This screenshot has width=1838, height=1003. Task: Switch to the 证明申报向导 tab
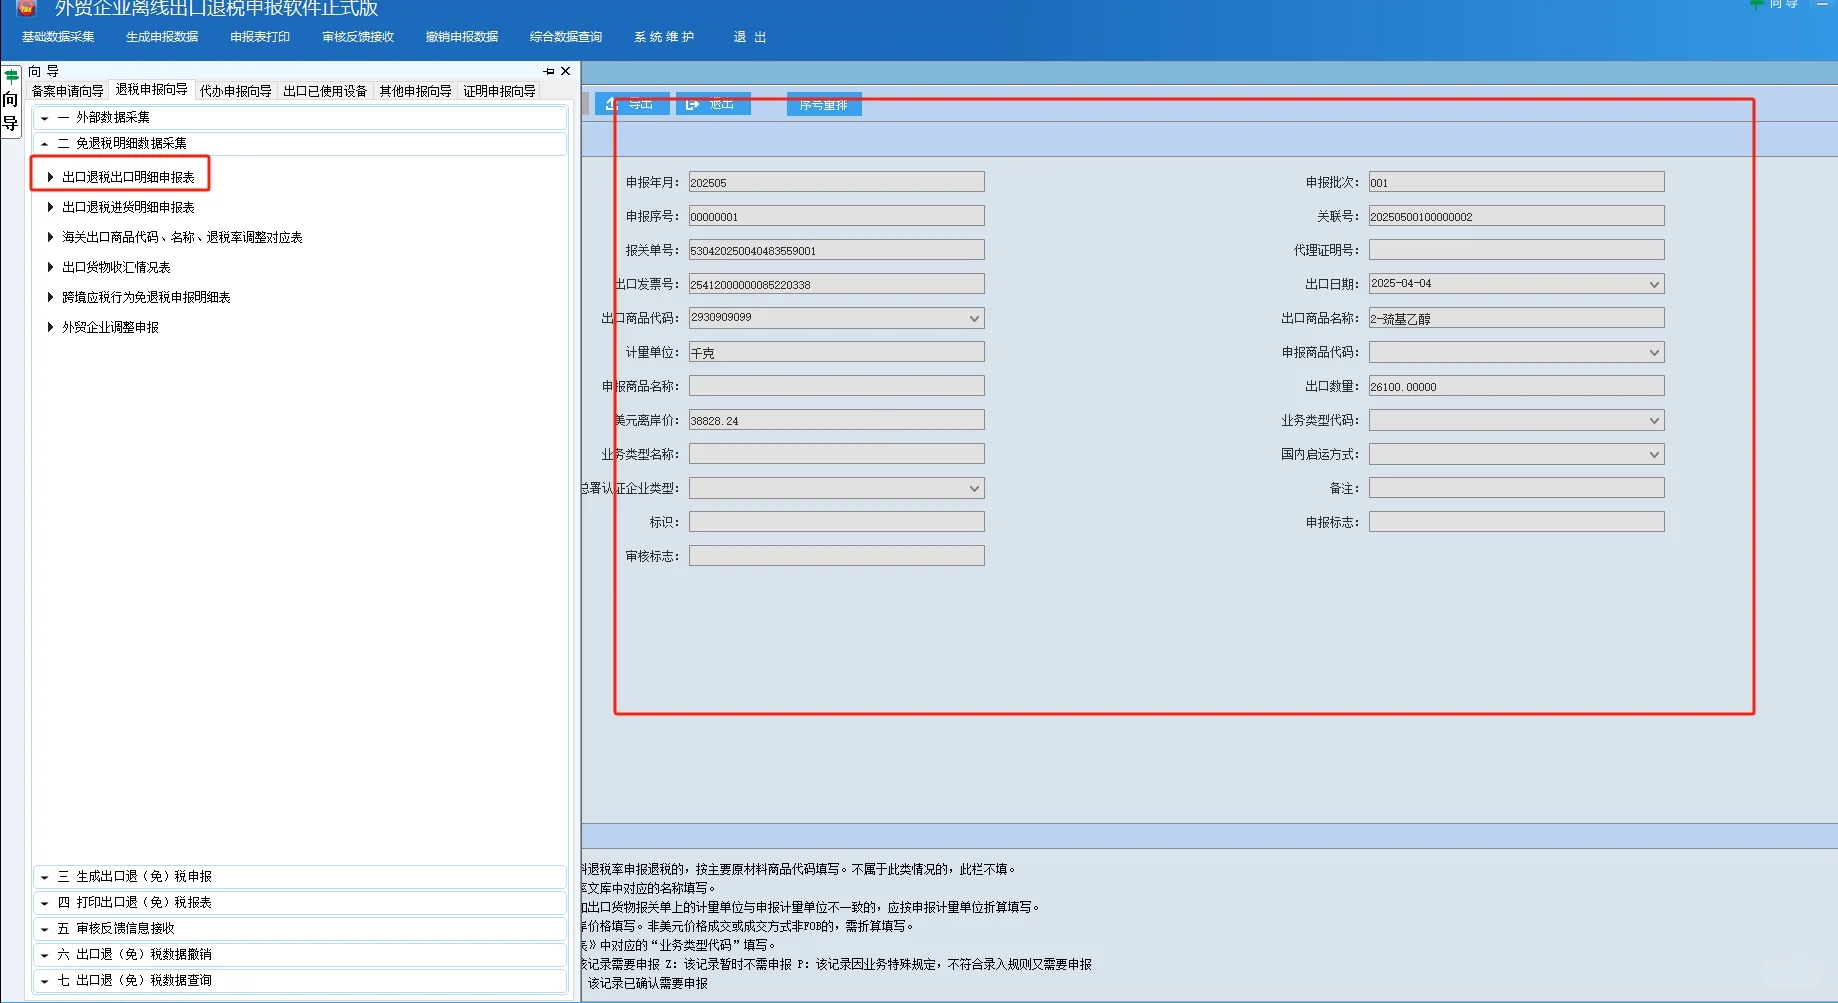499,91
